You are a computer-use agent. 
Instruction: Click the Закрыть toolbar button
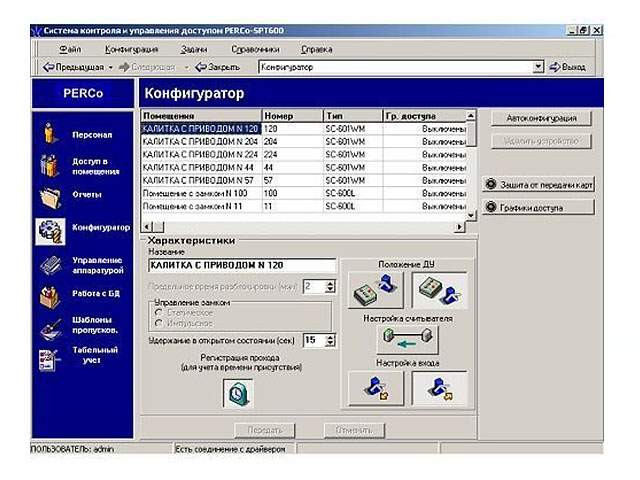pyautogui.click(x=217, y=67)
